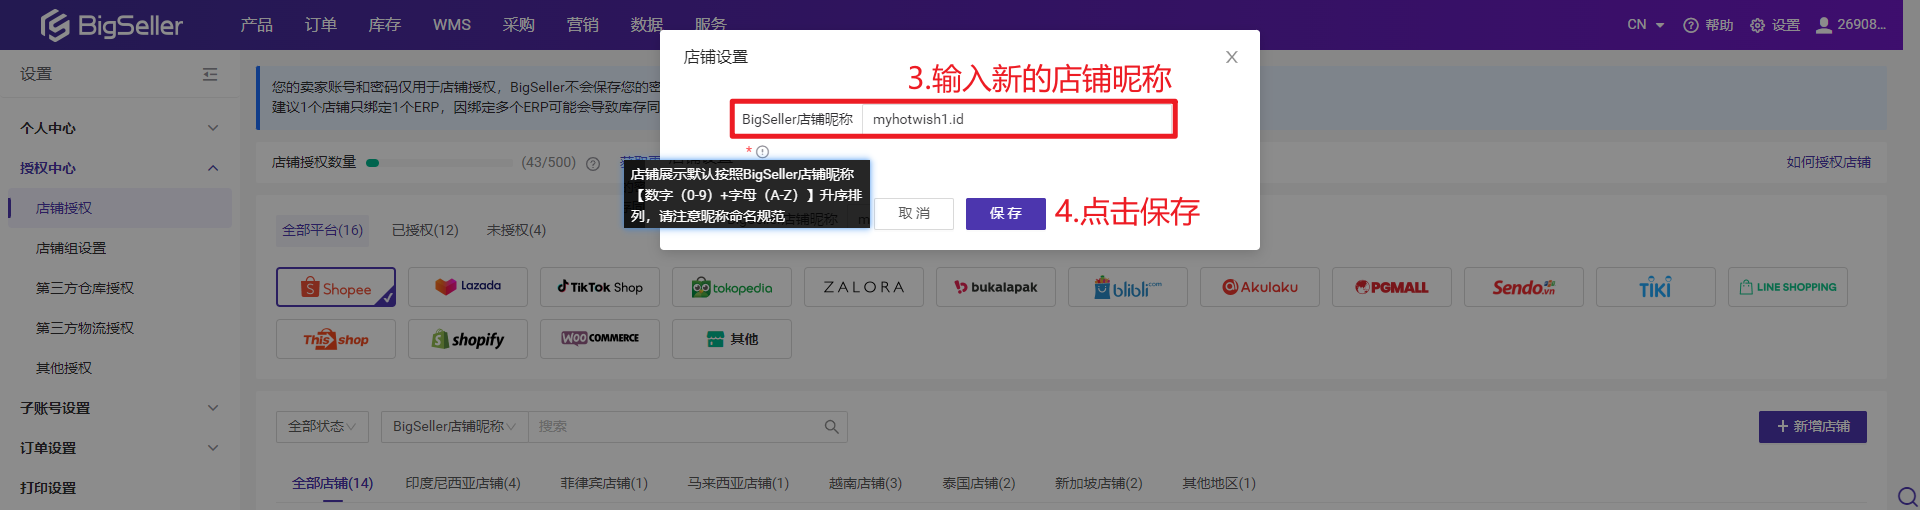Viewport: 1920px width, 510px height.
Task: Select the ZALORA platform card
Action: click(864, 287)
